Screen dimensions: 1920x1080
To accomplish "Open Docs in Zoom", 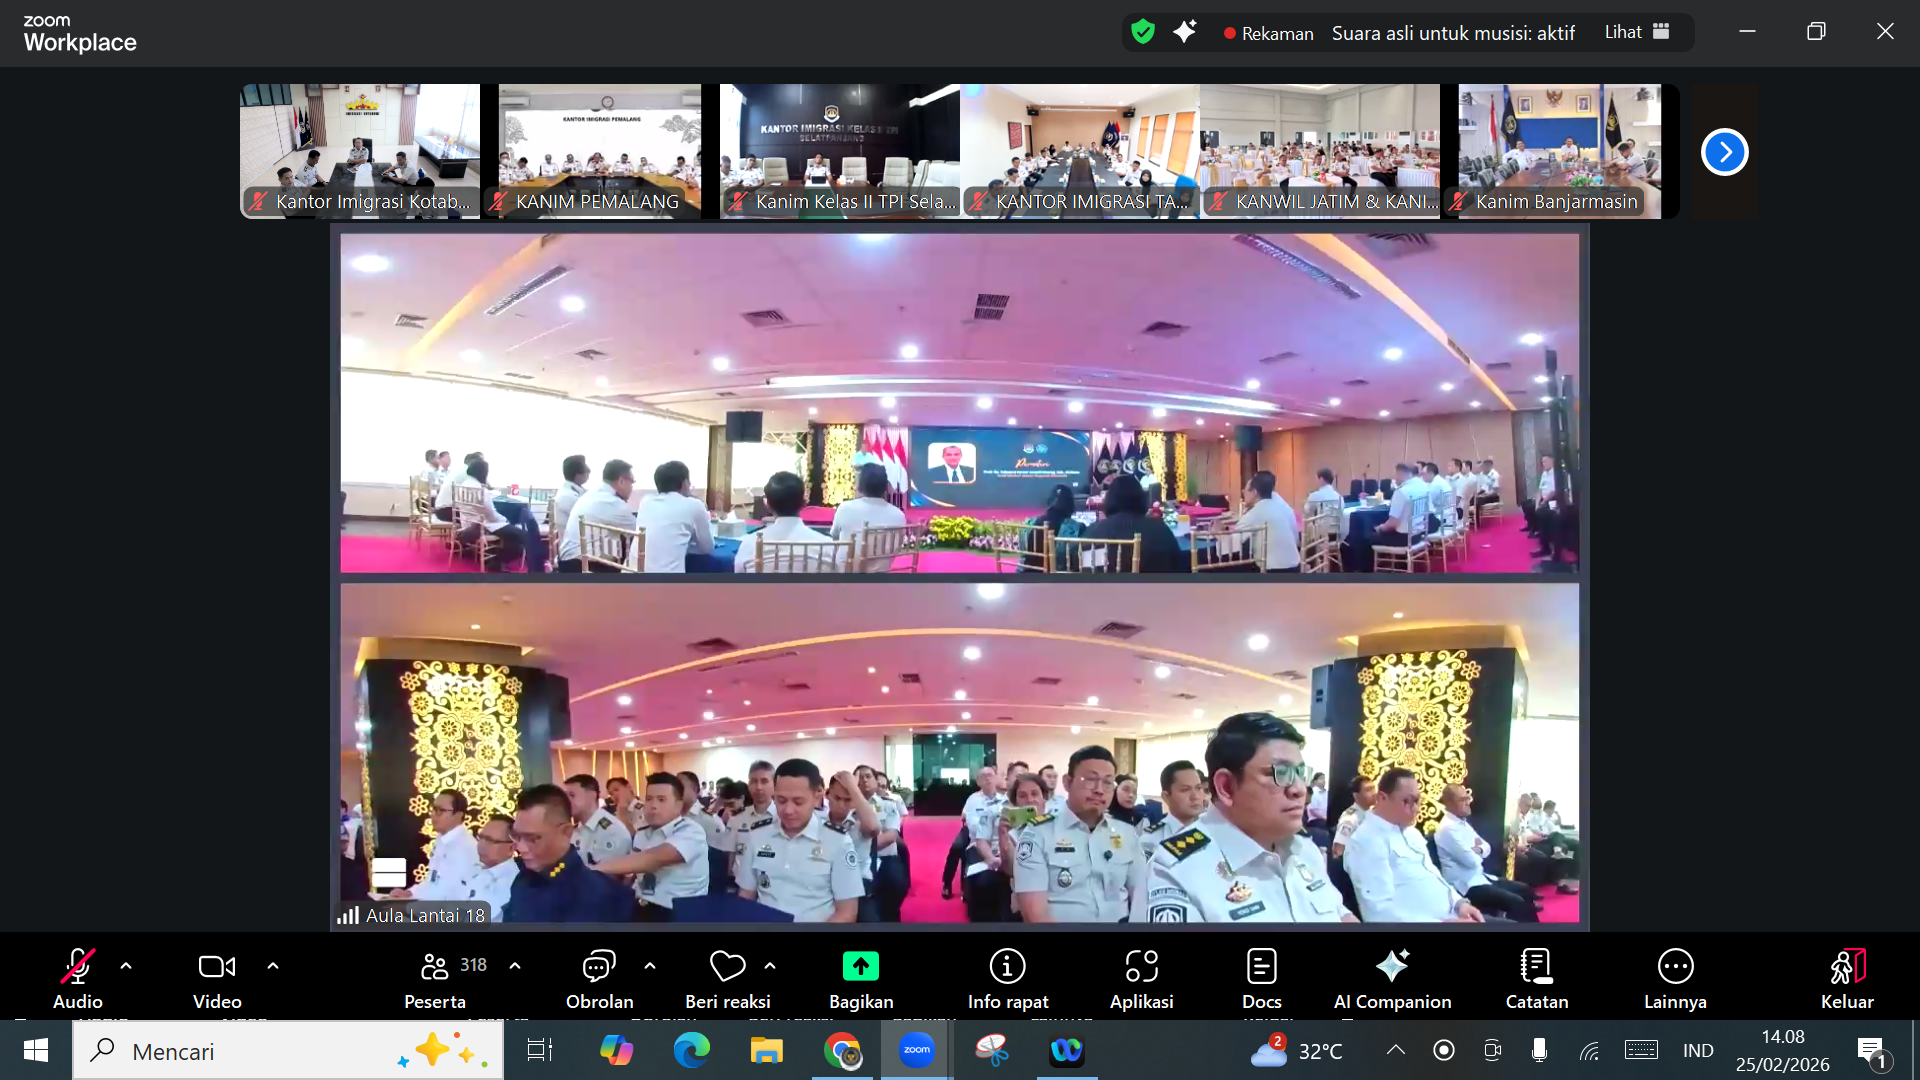I will coord(1262,978).
